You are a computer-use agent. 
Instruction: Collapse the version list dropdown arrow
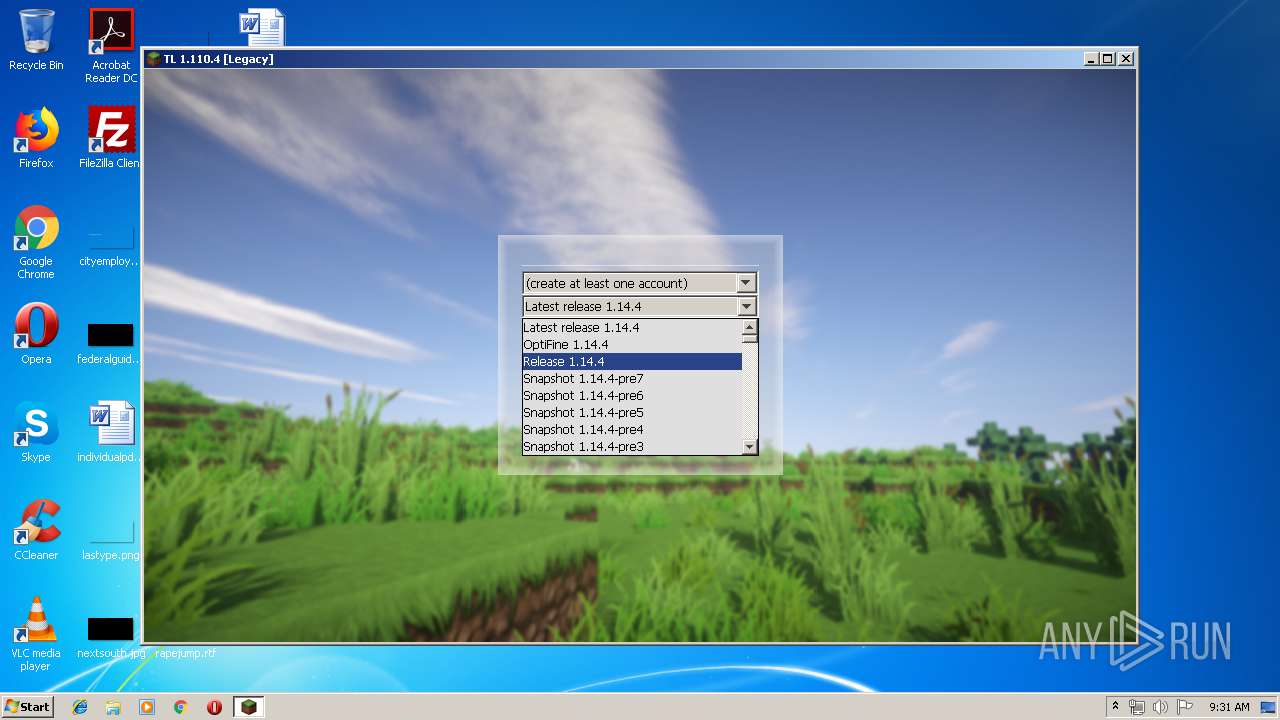[746, 307]
